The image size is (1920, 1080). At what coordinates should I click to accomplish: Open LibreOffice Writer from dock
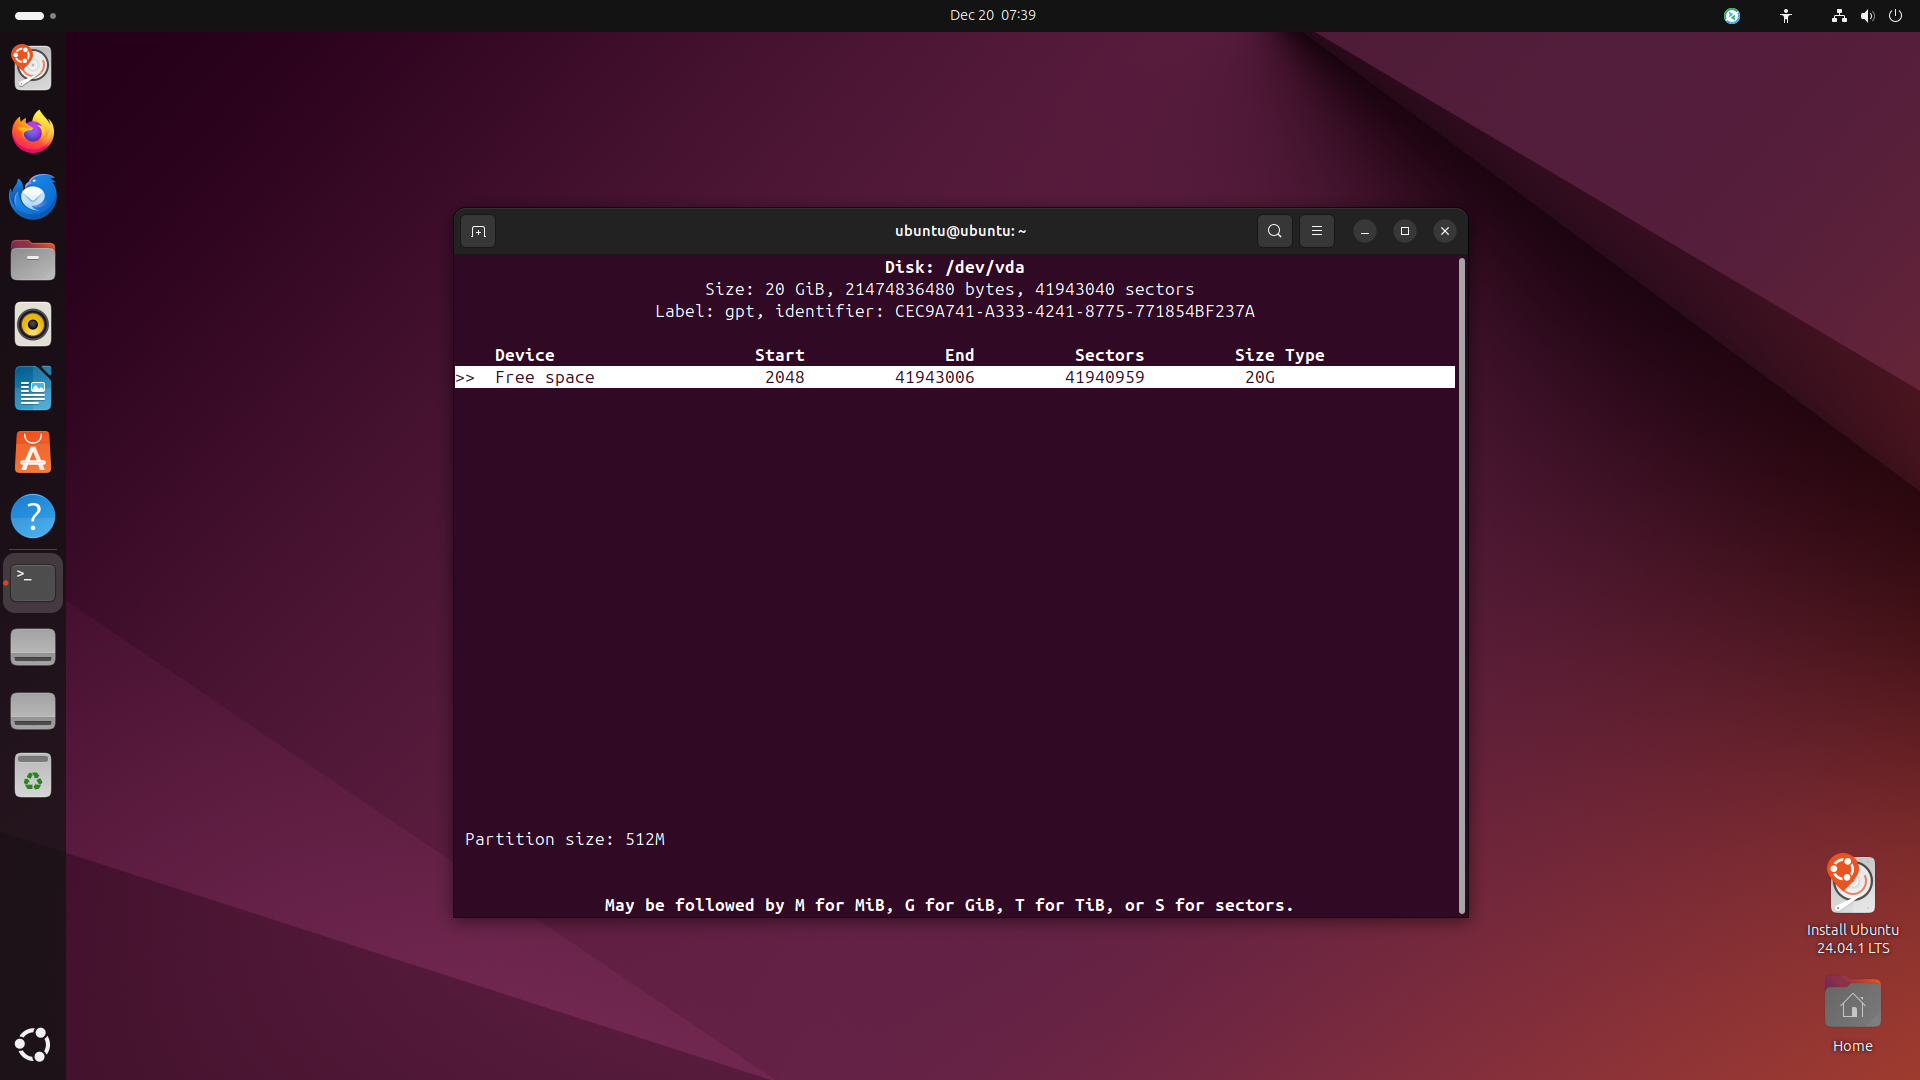[x=33, y=388]
